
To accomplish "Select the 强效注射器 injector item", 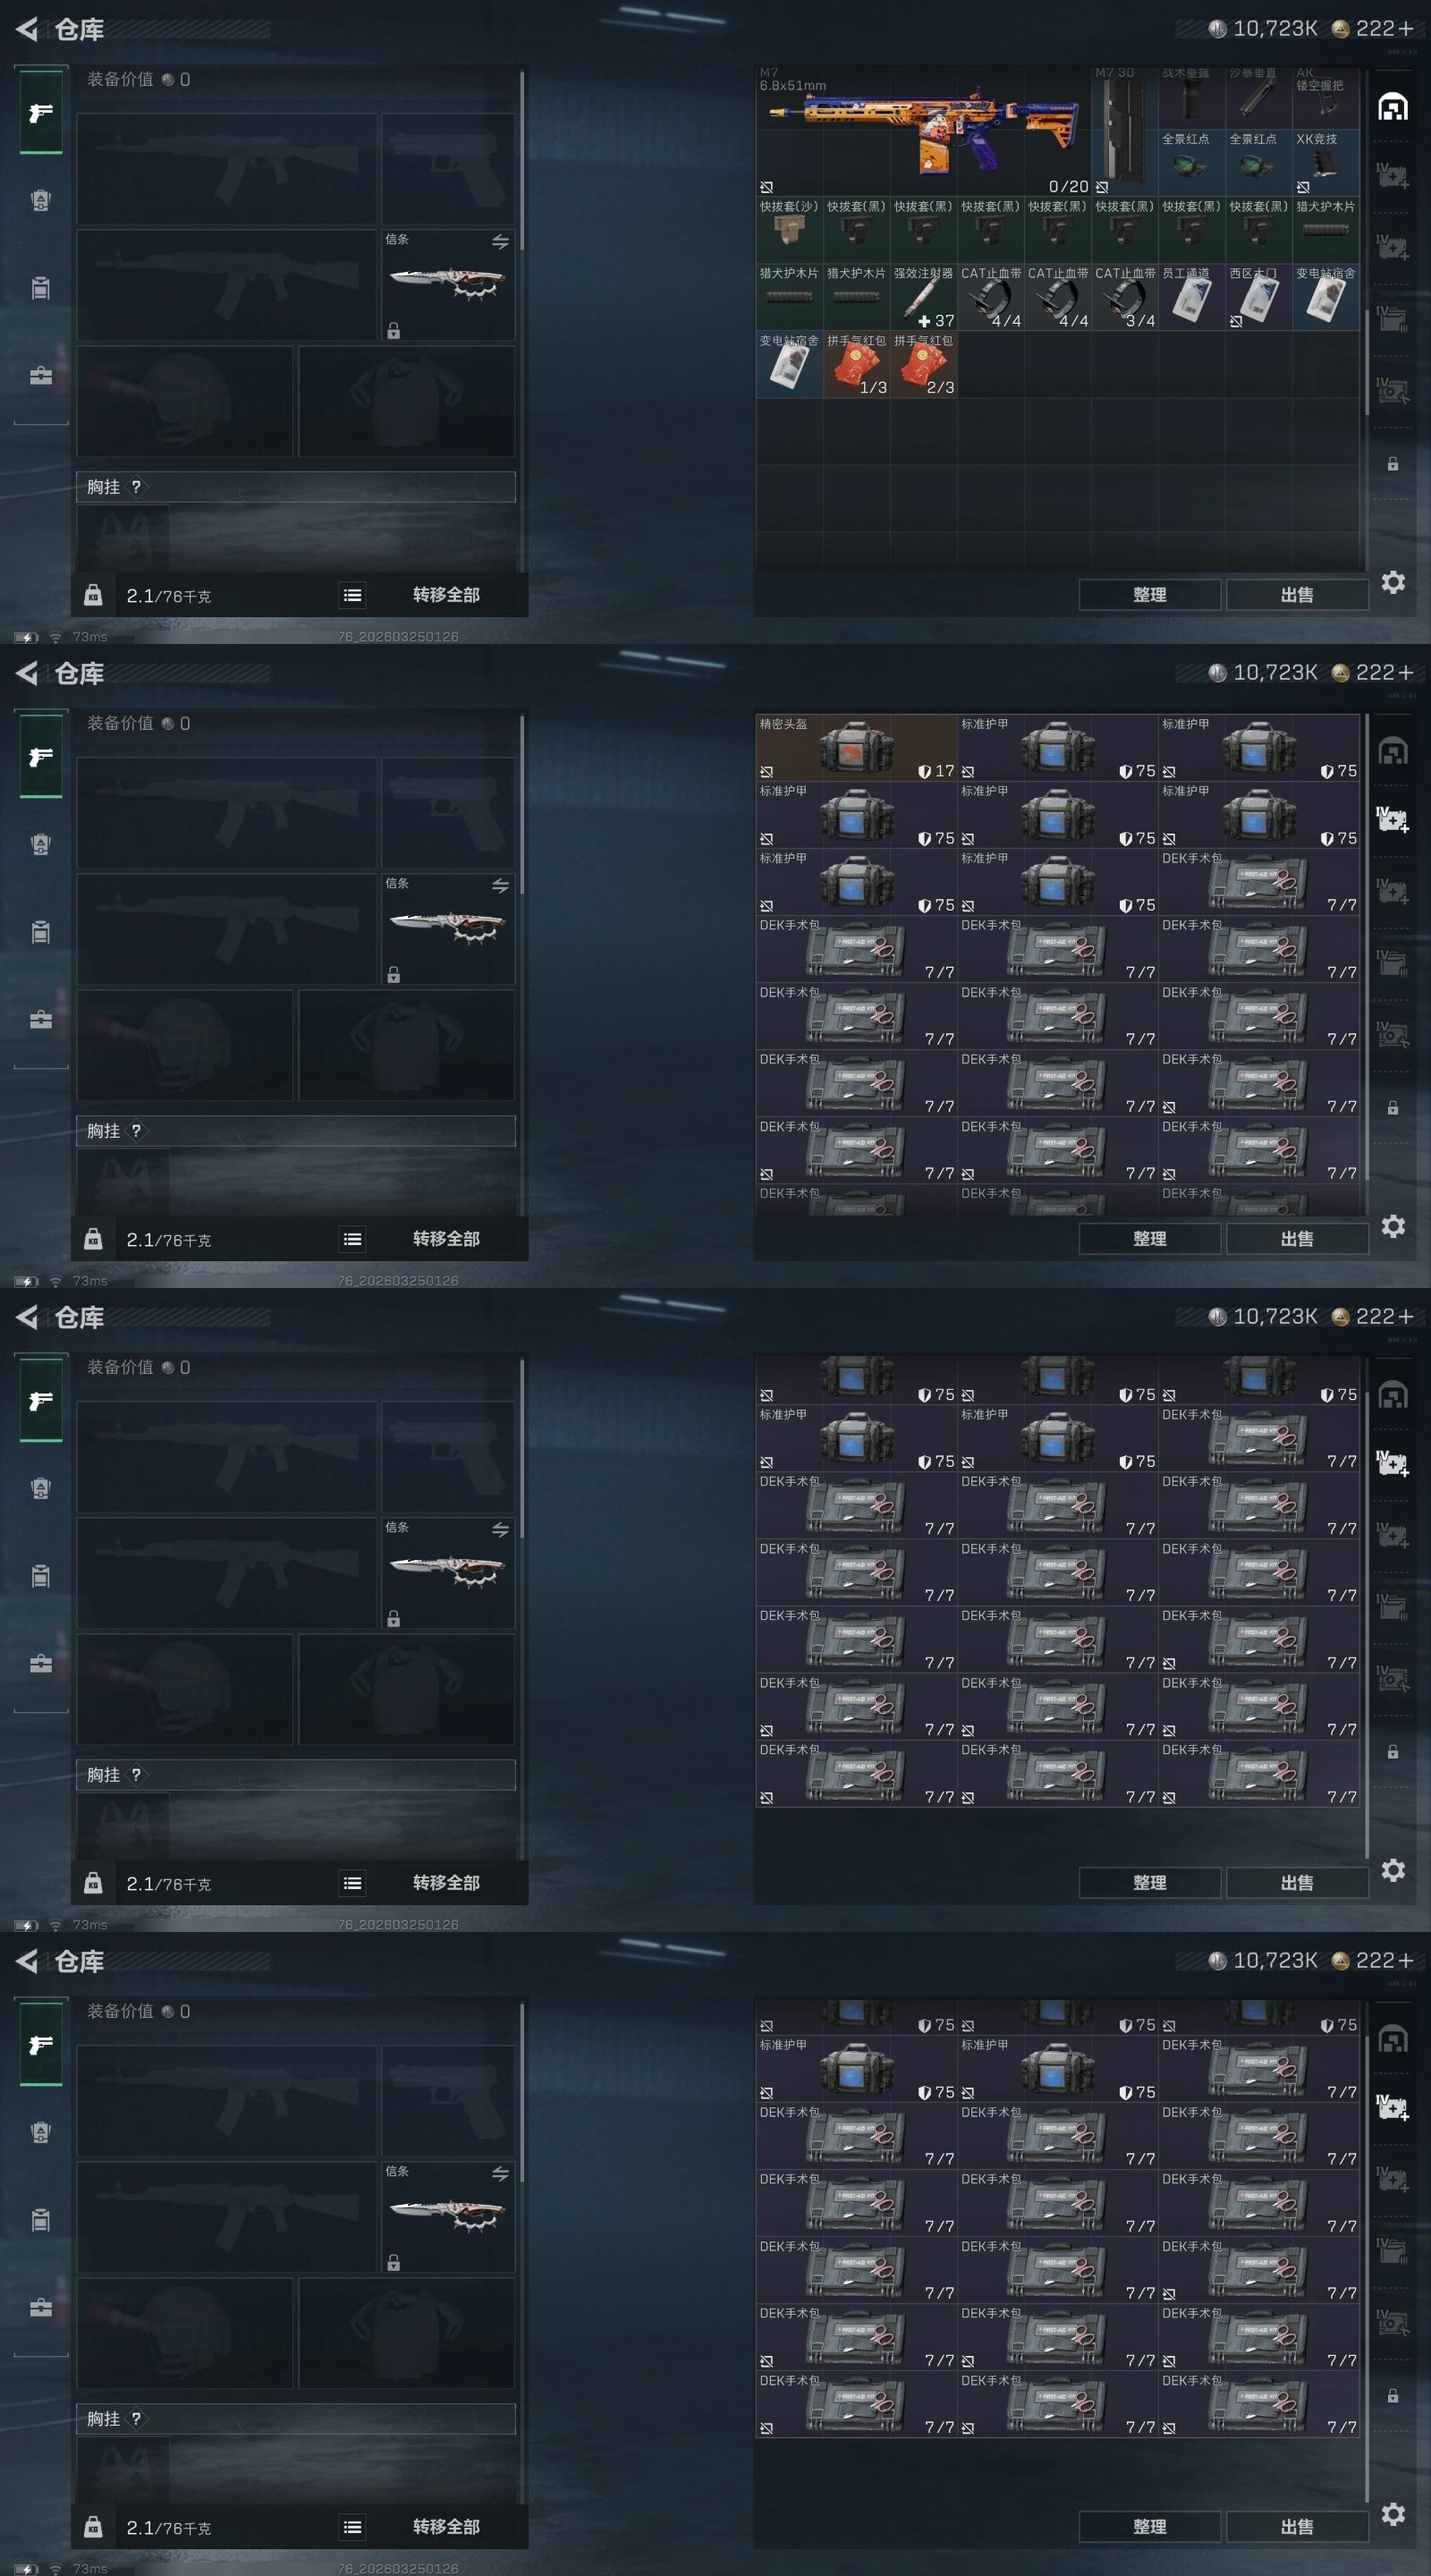I will tap(924, 297).
